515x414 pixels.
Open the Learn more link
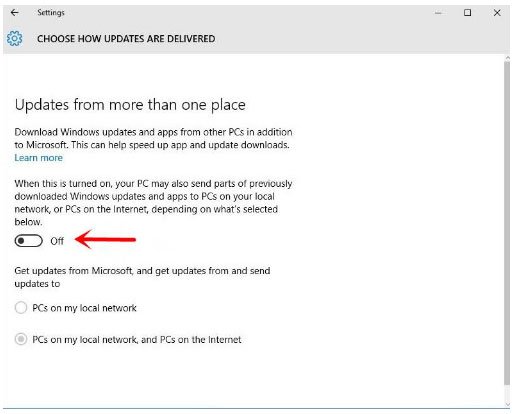[38, 158]
